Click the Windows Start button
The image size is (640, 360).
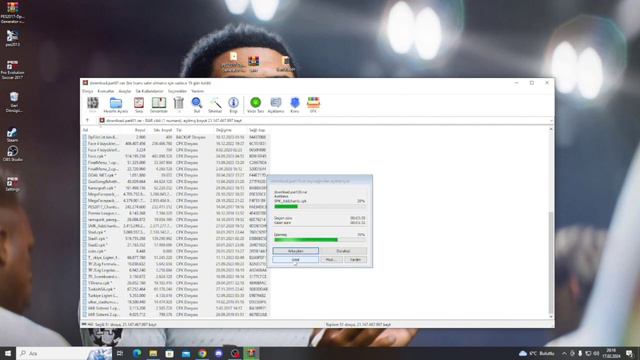click(x=8, y=353)
